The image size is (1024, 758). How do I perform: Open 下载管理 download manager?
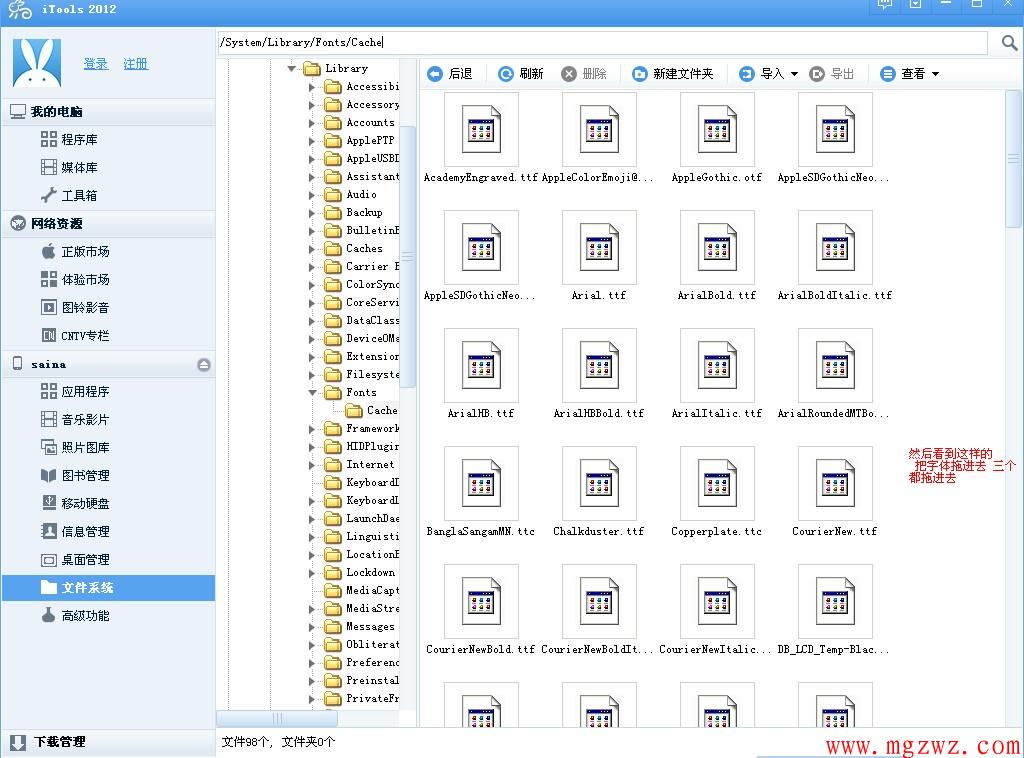48,742
